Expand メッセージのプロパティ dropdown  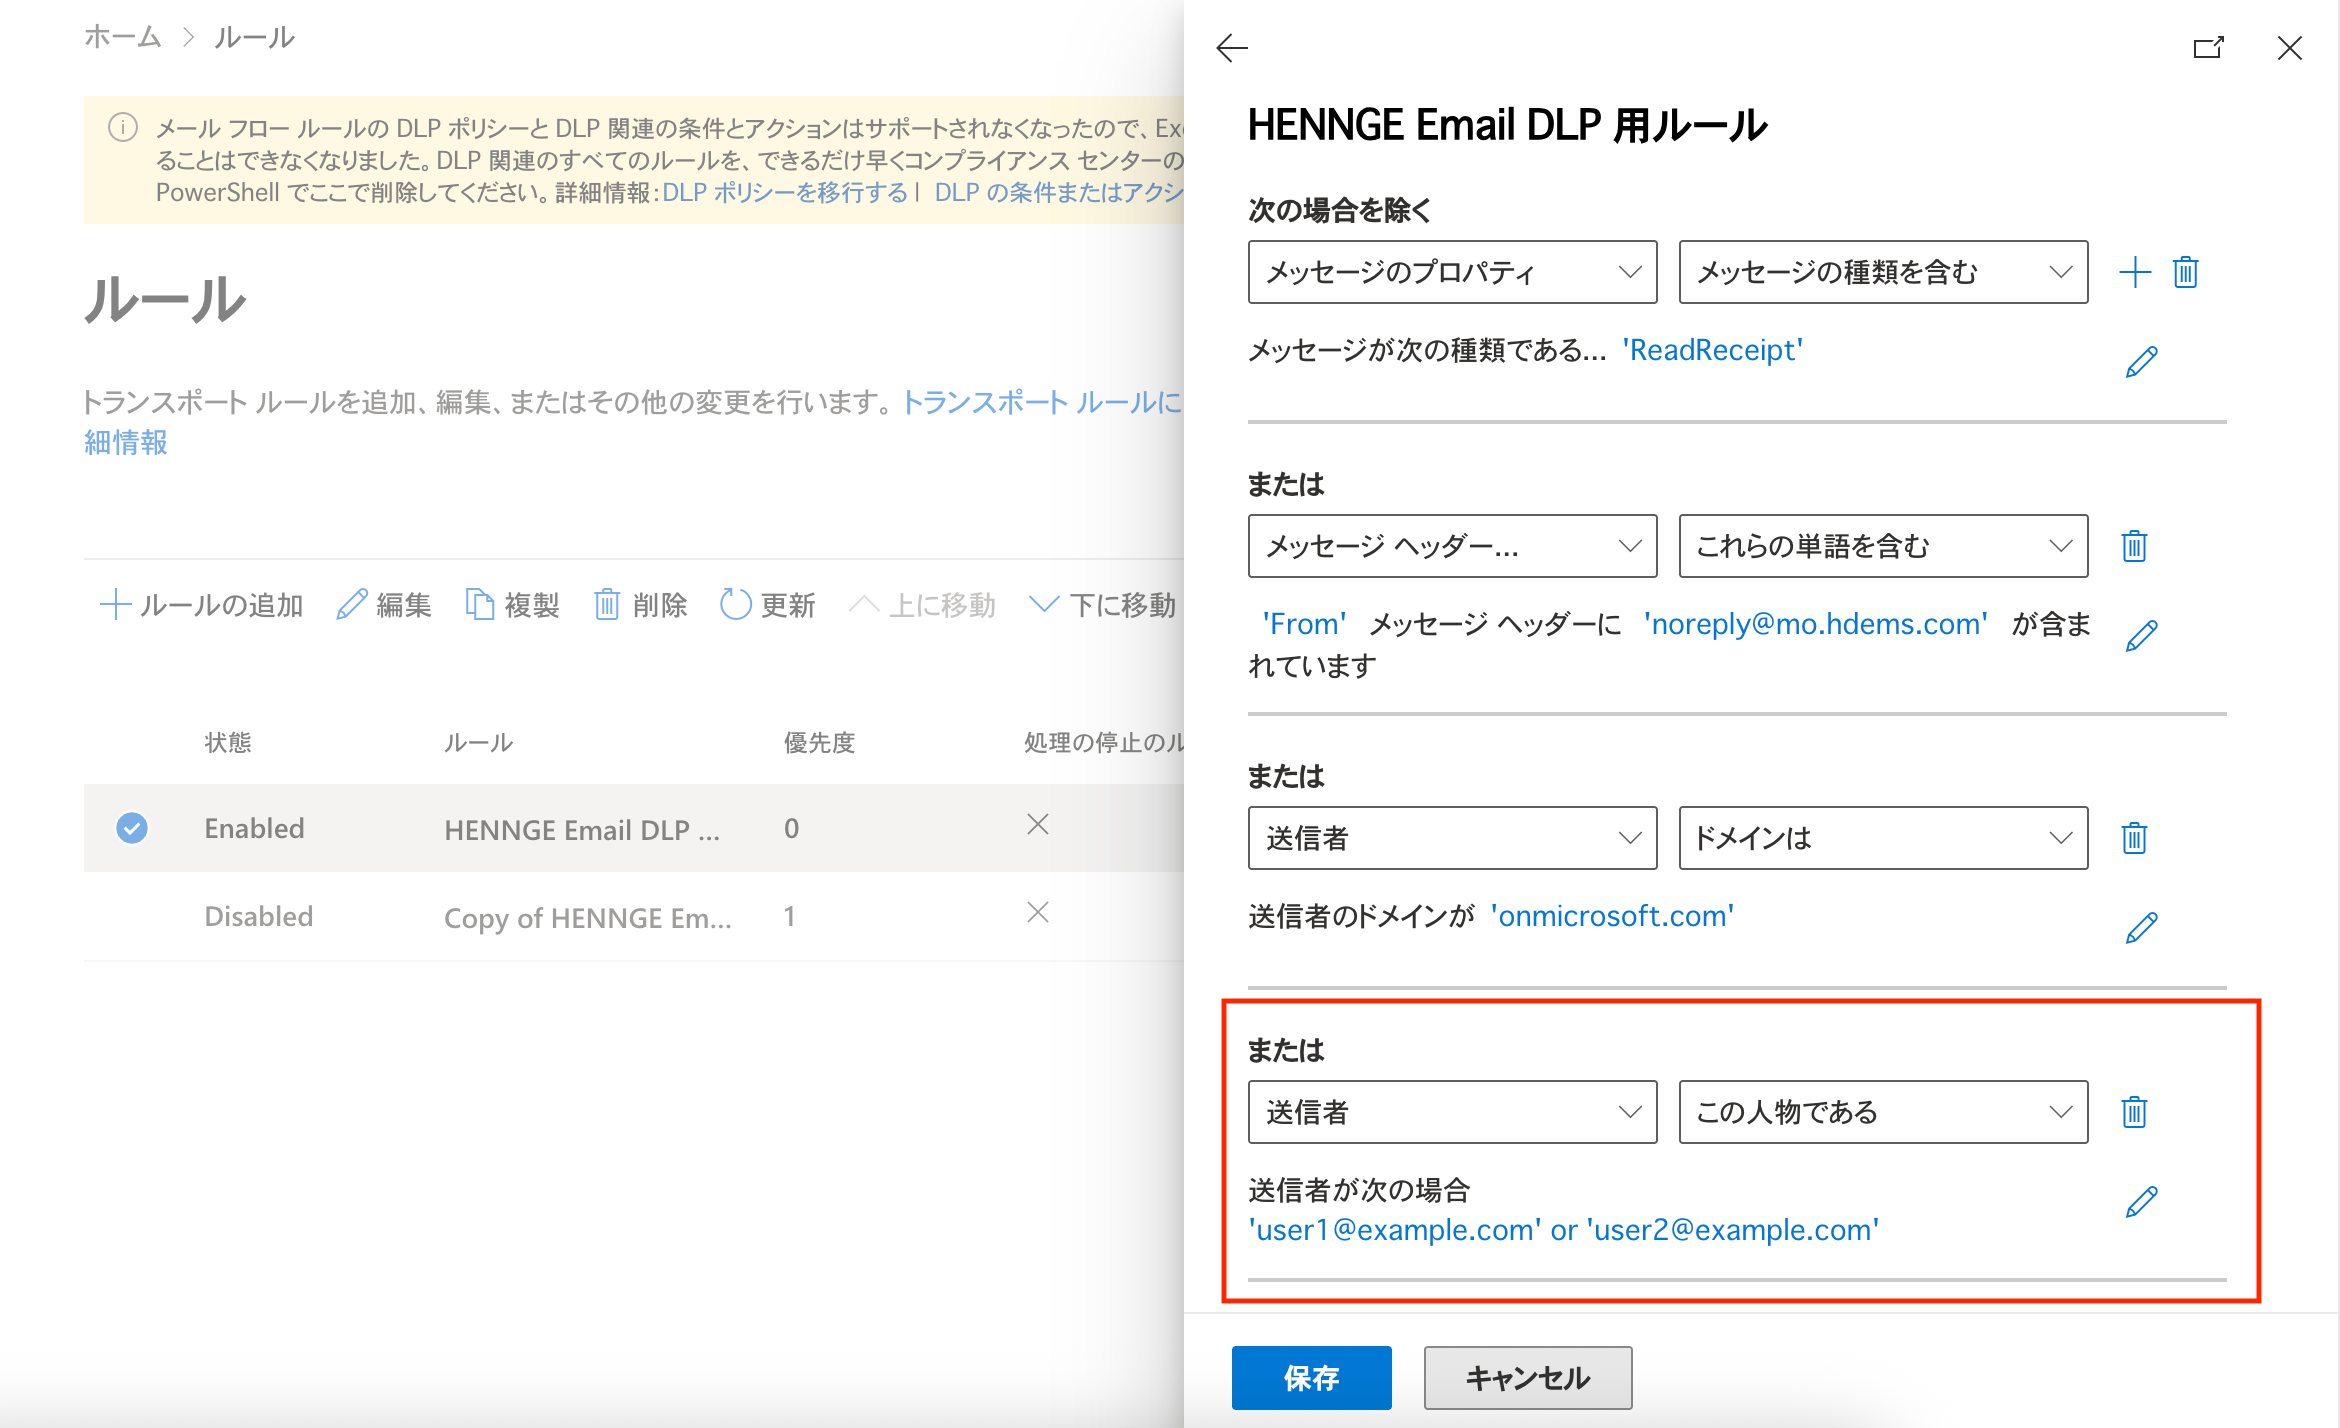pyautogui.click(x=1452, y=272)
